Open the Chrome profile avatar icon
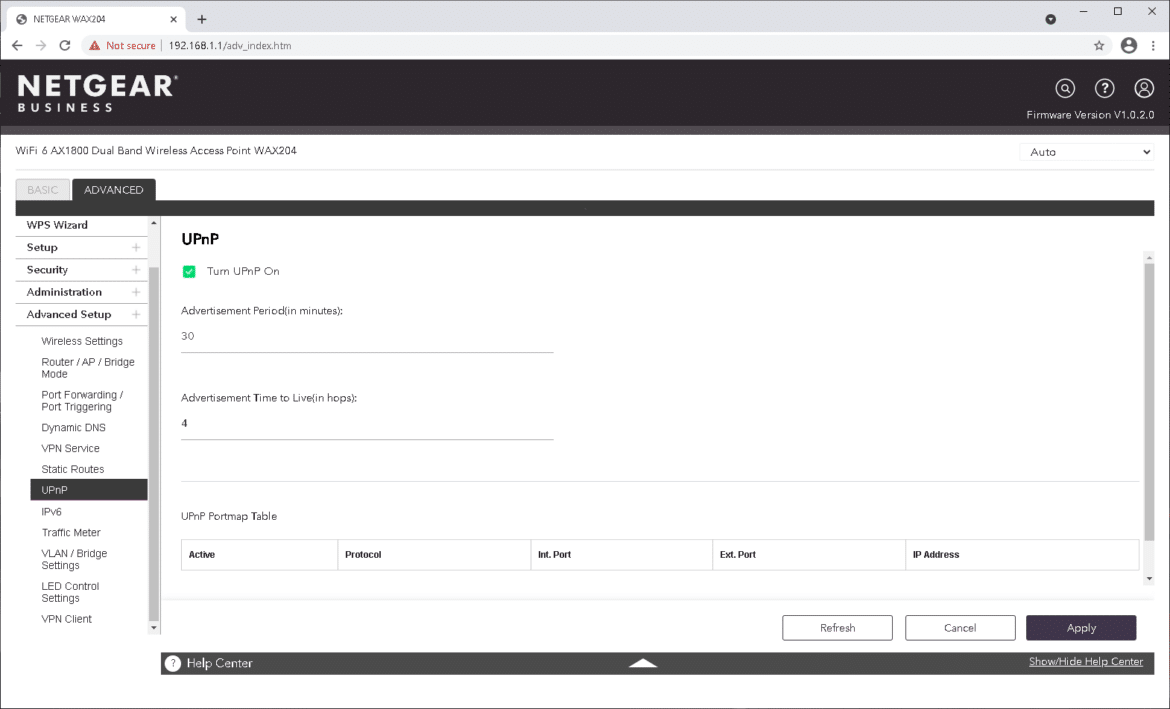 point(1129,46)
